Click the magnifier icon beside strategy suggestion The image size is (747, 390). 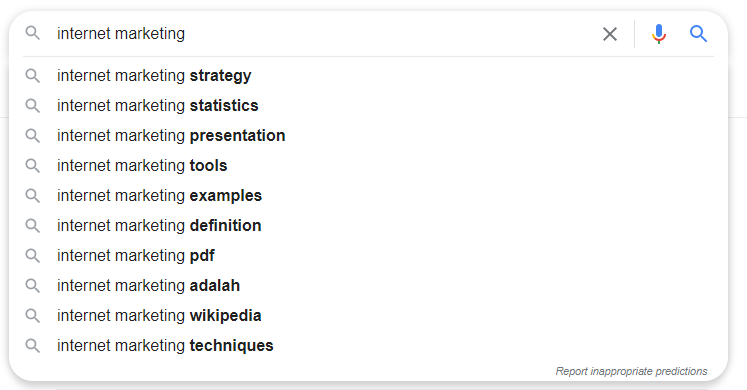click(32, 76)
